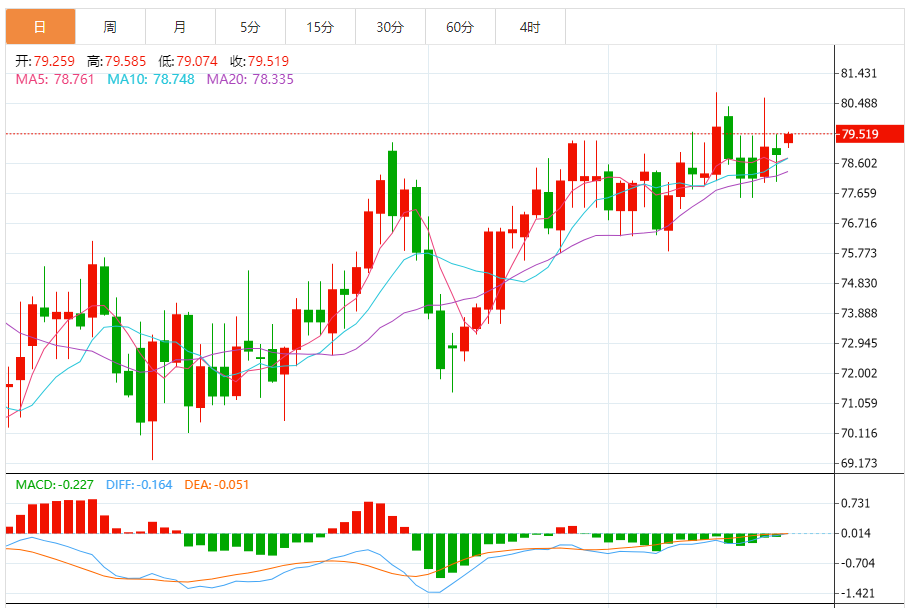Click the DIFF: -0.164 label
The width and height of the screenshot is (912, 608).
pyautogui.click(x=139, y=485)
